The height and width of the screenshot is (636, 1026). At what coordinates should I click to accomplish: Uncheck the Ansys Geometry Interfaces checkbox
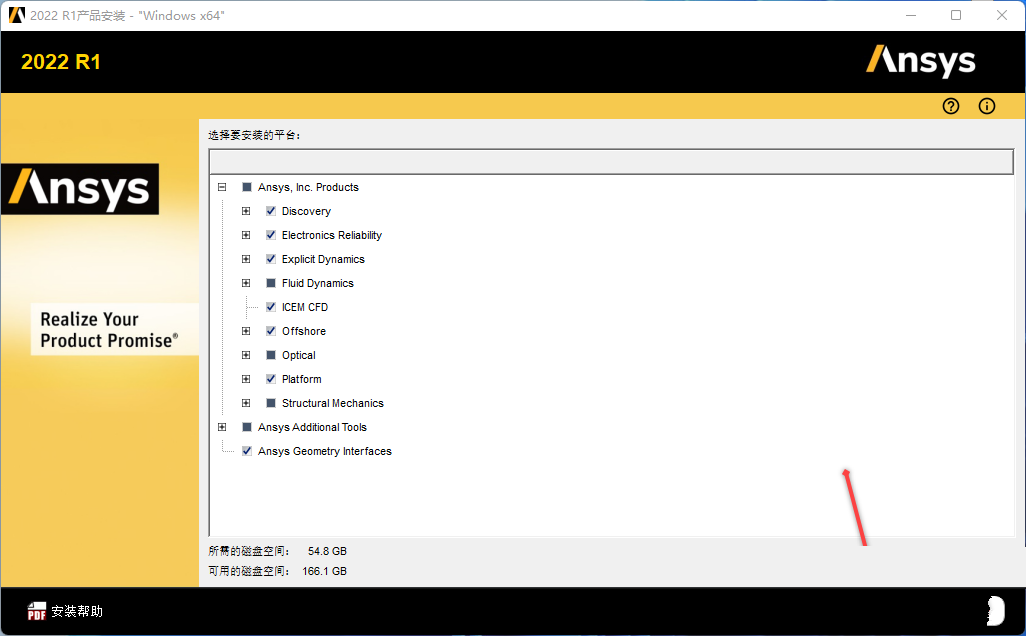[x=247, y=451]
